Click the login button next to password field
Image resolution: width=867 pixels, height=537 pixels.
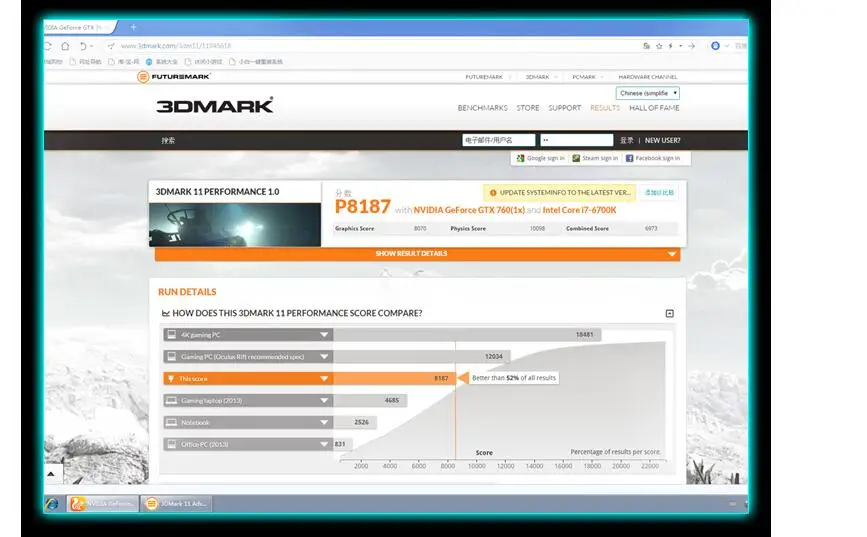[626, 140]
